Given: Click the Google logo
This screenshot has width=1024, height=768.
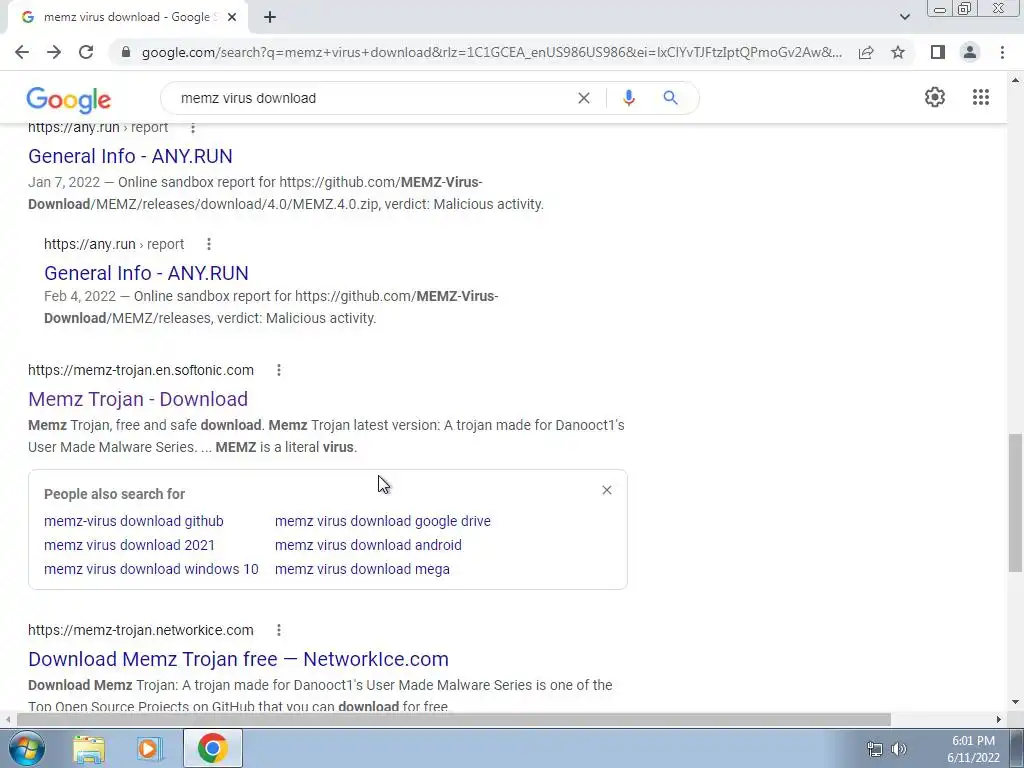Looking at the screenshot, I should pos(69,100).
